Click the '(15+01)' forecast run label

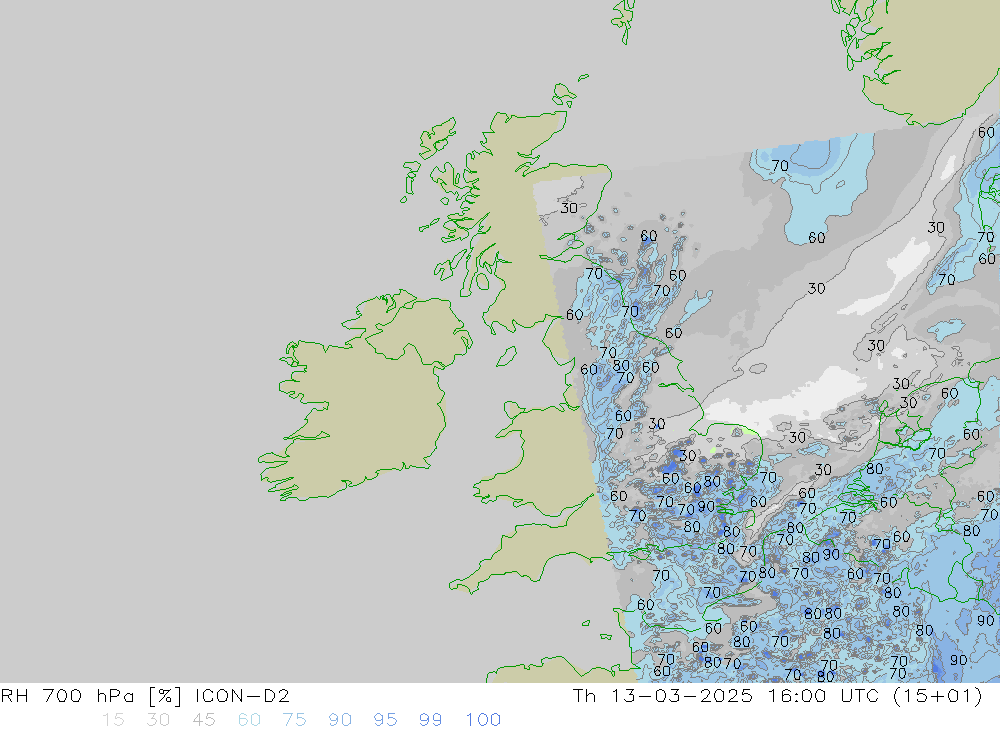coord(938,695)
